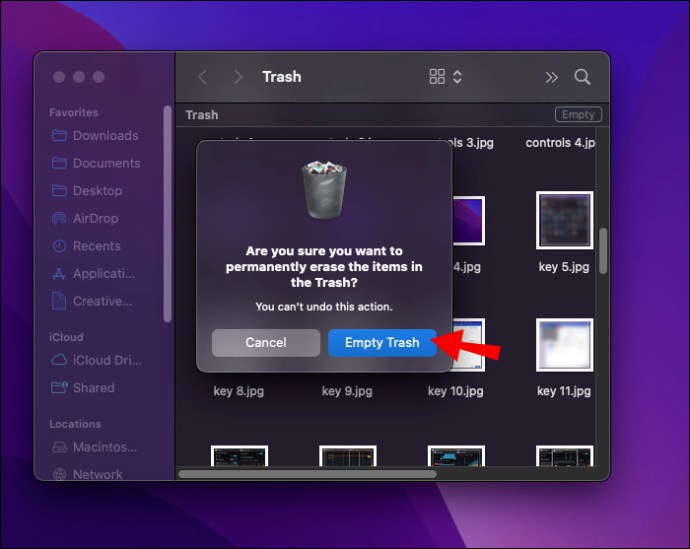
Task: Click the iCloud section header
Action: click(66, 337)
